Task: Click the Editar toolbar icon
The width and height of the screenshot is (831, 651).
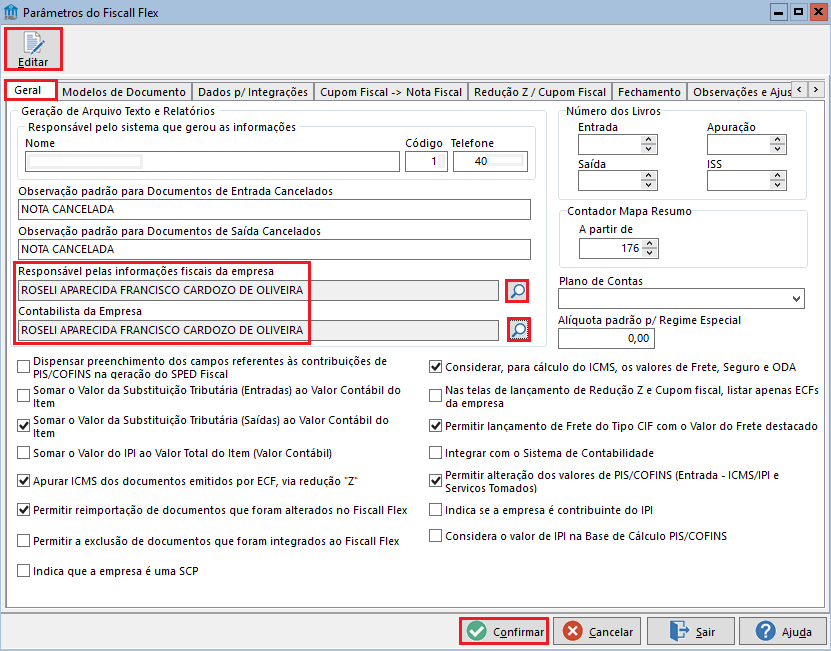Action: pos(33,49)
